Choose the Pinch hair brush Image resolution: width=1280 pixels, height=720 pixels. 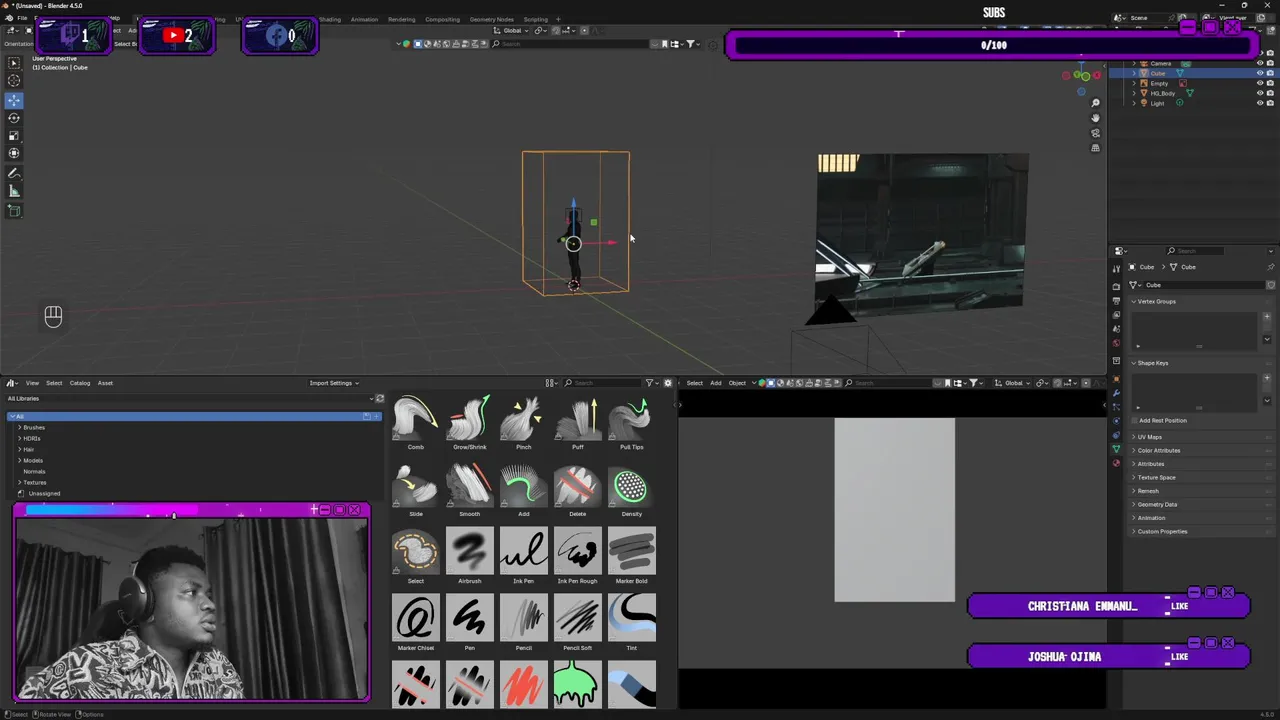pos(524,424)
